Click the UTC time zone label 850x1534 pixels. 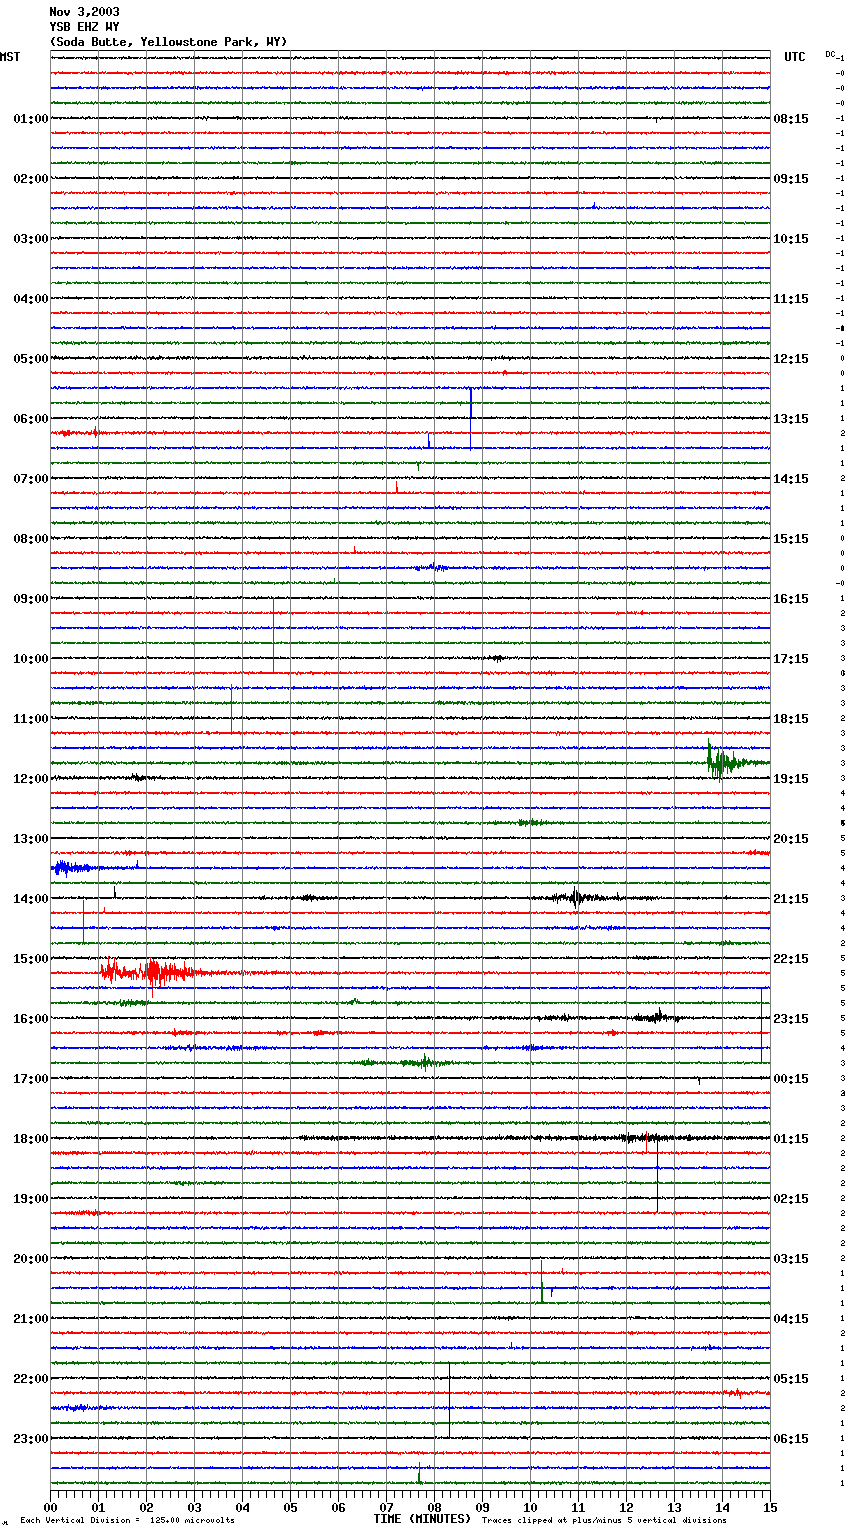[x=795, y=57]
